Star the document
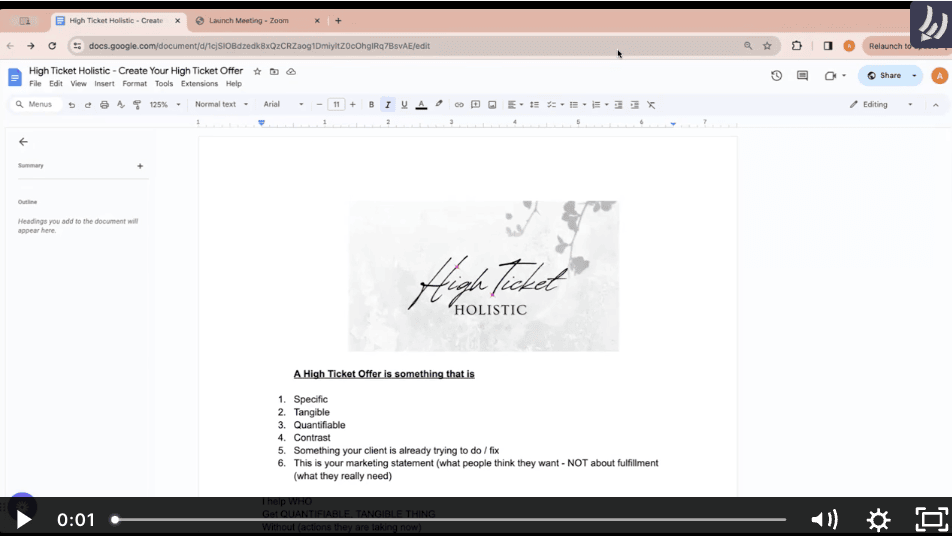 (x=257, y=72)
